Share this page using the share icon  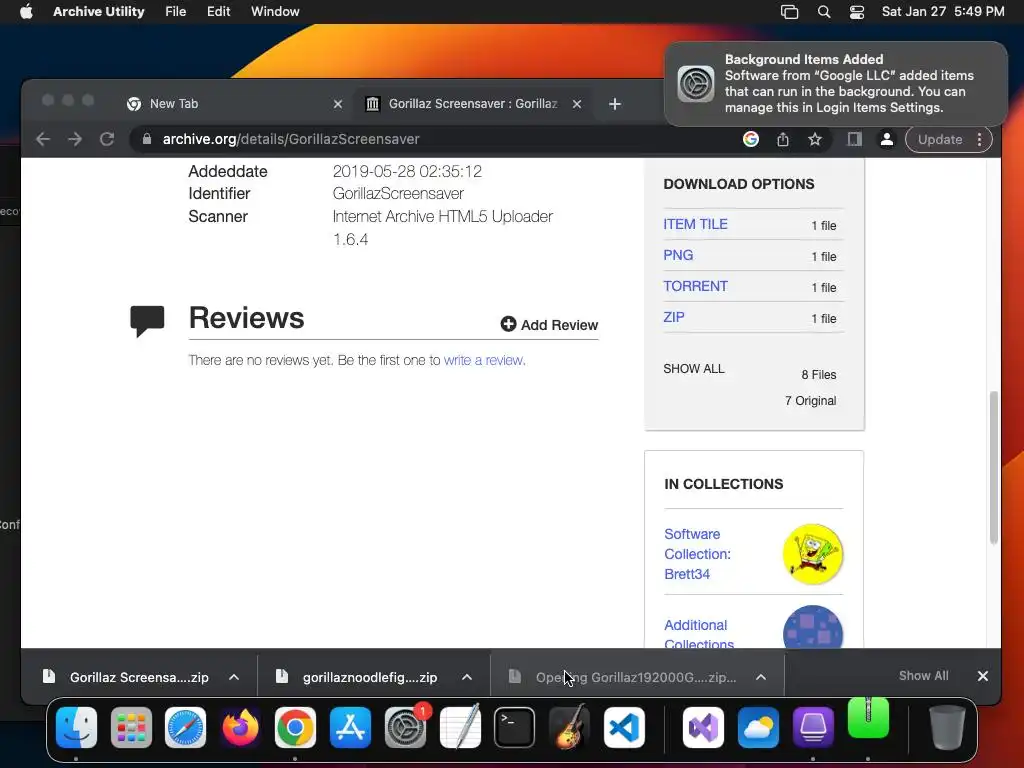coord(782,139)
